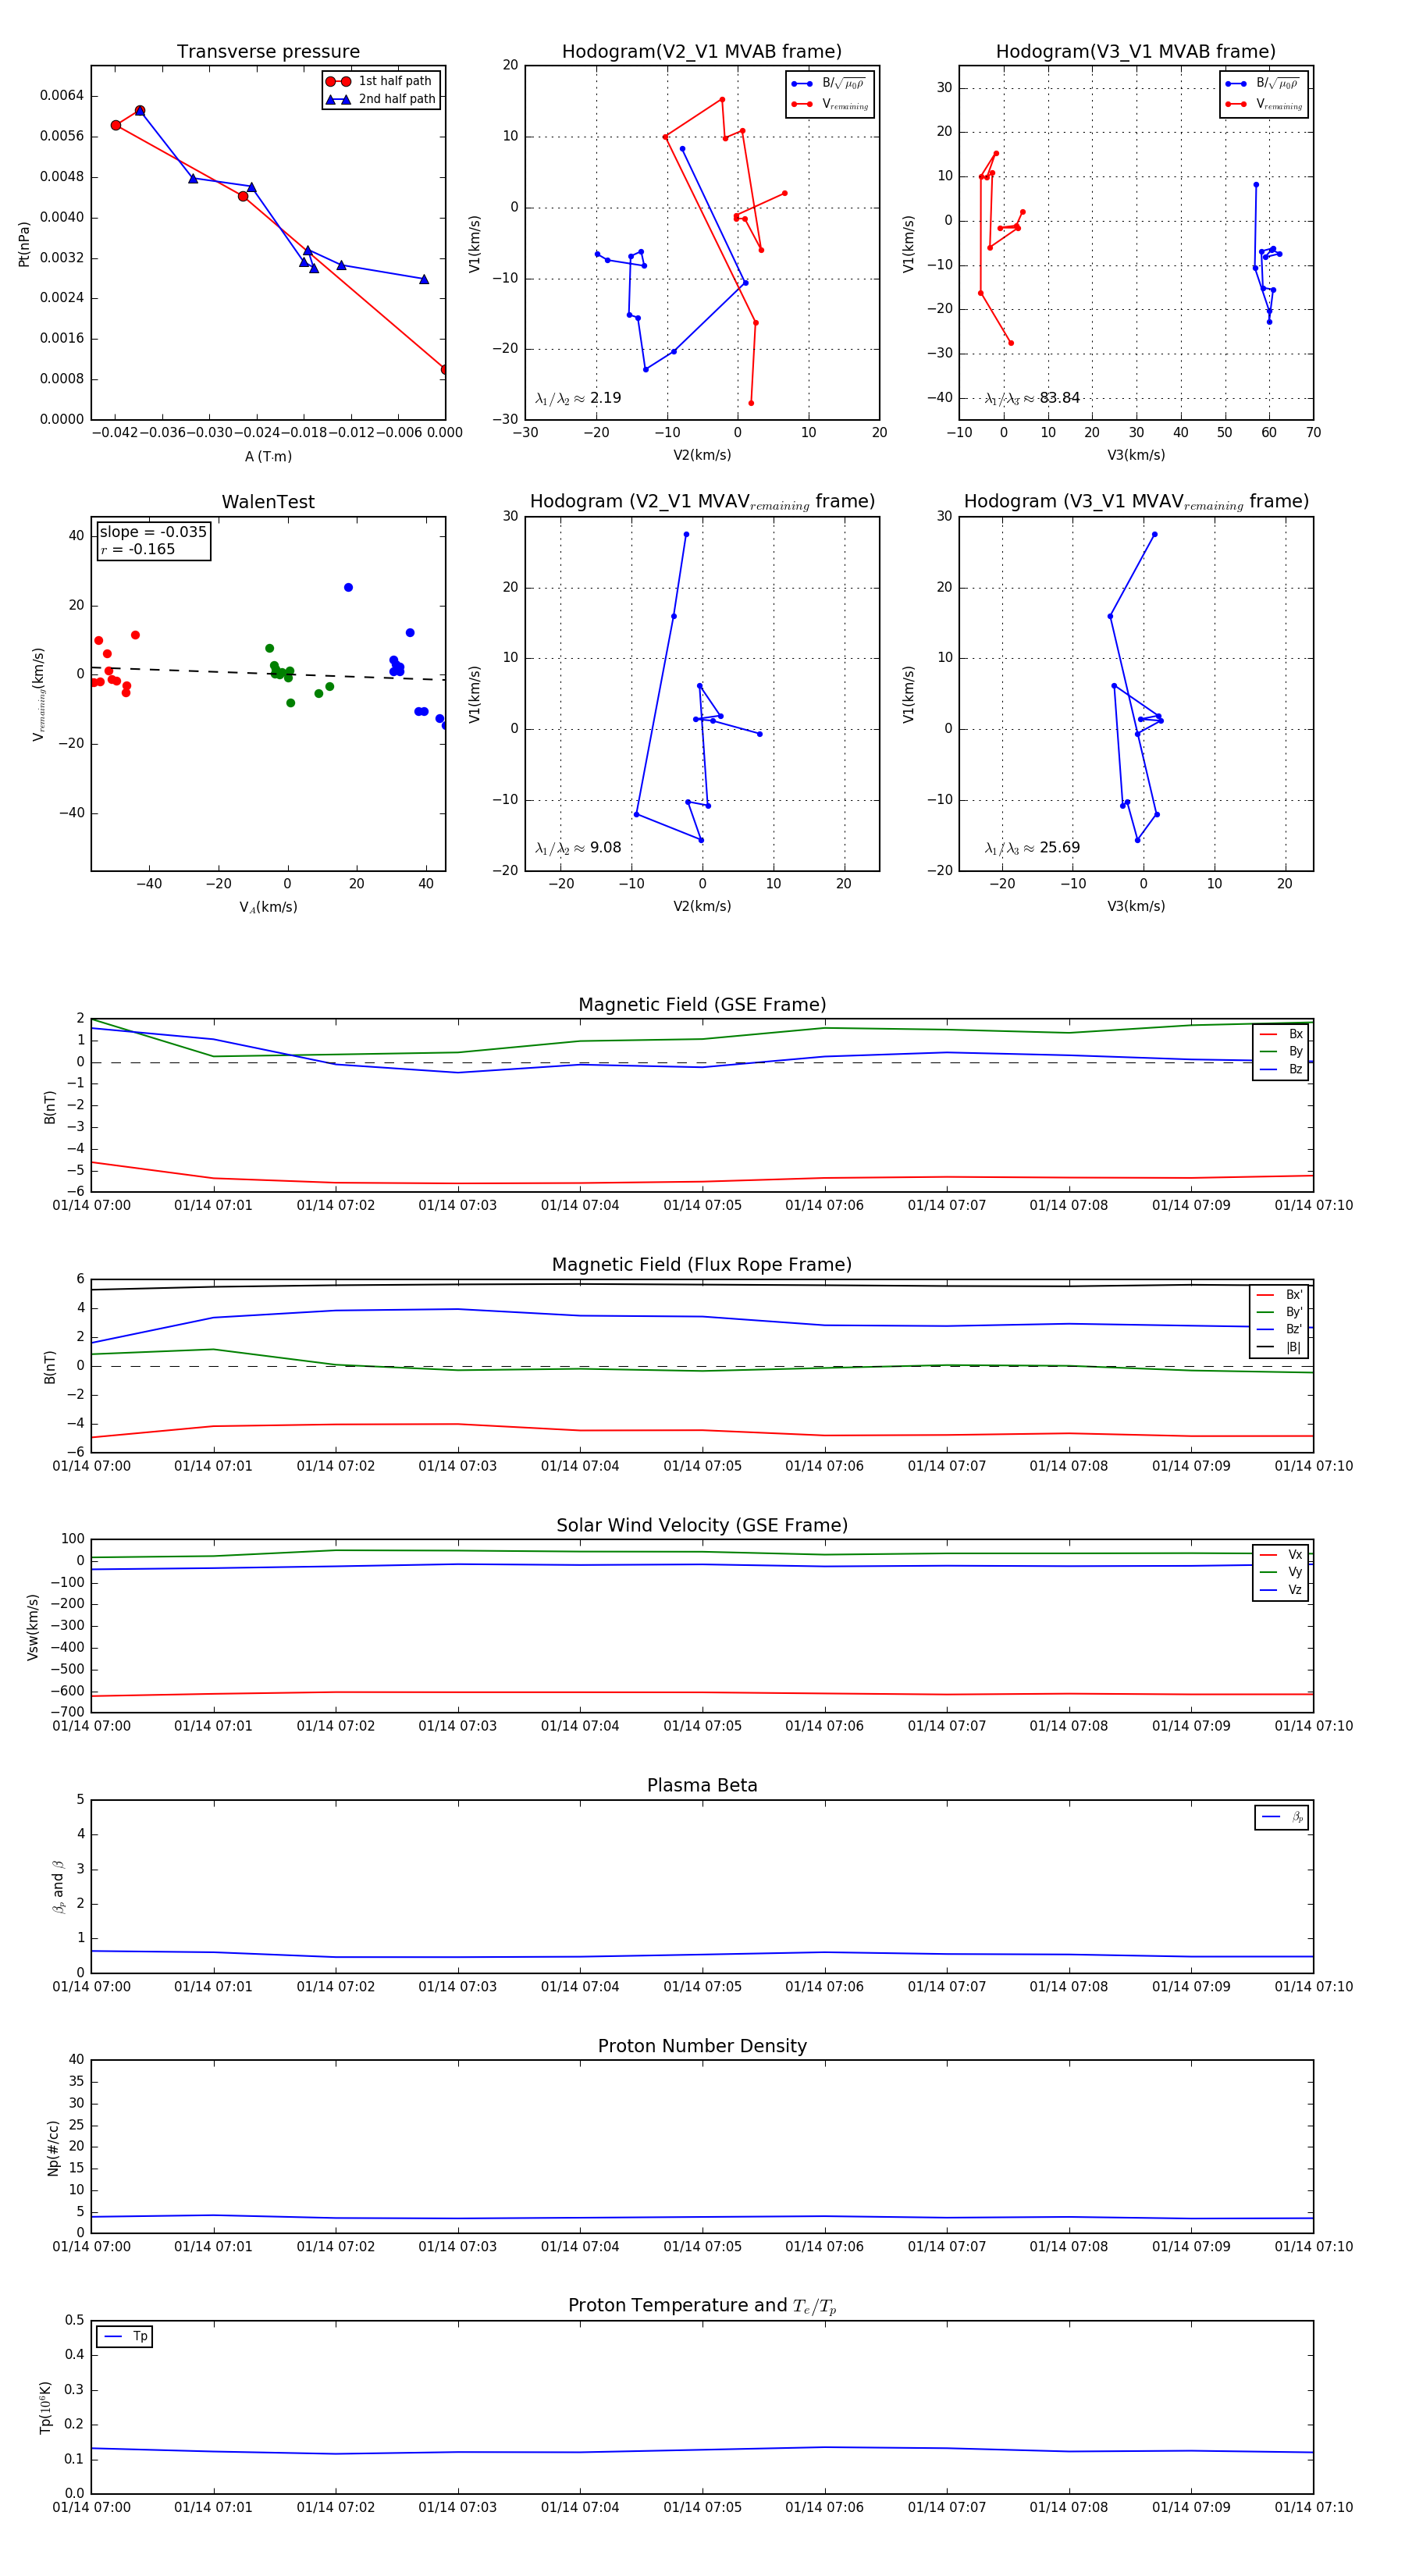This screenshot has width=1405, height=2576.
Task: Click the Hodogram V3_V1 MVAV remaining frame title
Action: (1136, 502)
